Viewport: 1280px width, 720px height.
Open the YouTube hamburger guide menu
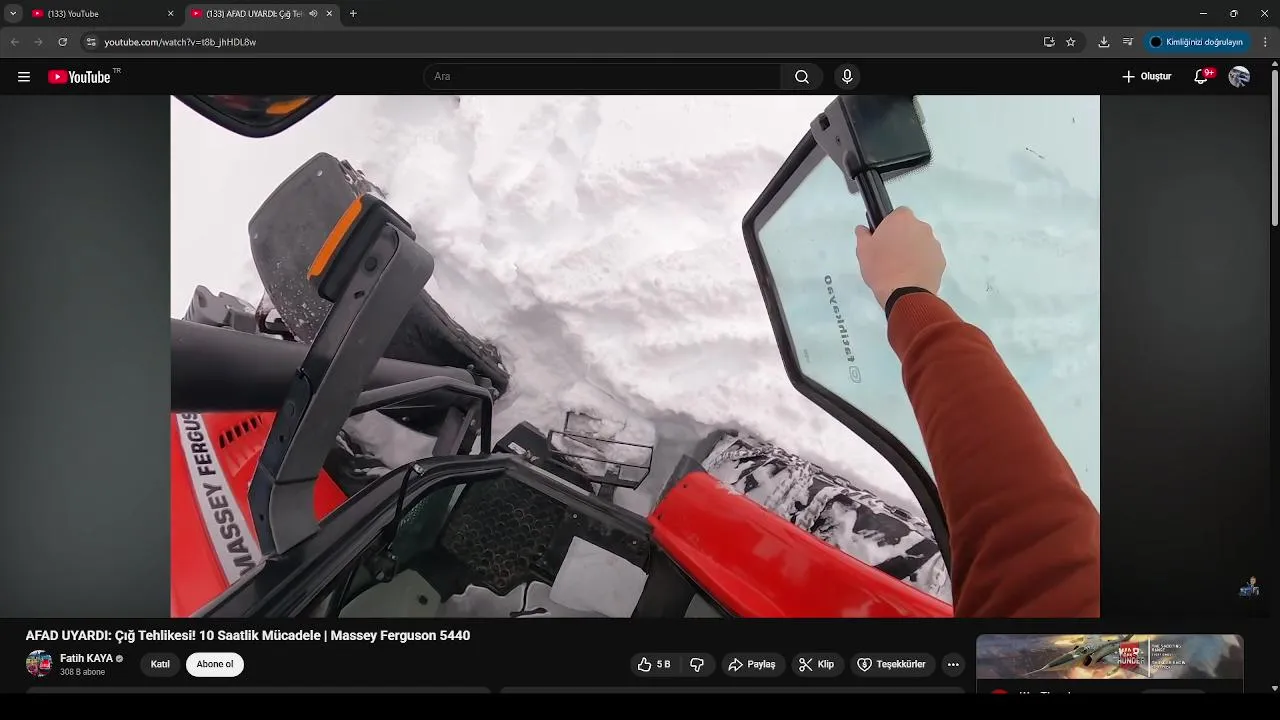(24, 77)
